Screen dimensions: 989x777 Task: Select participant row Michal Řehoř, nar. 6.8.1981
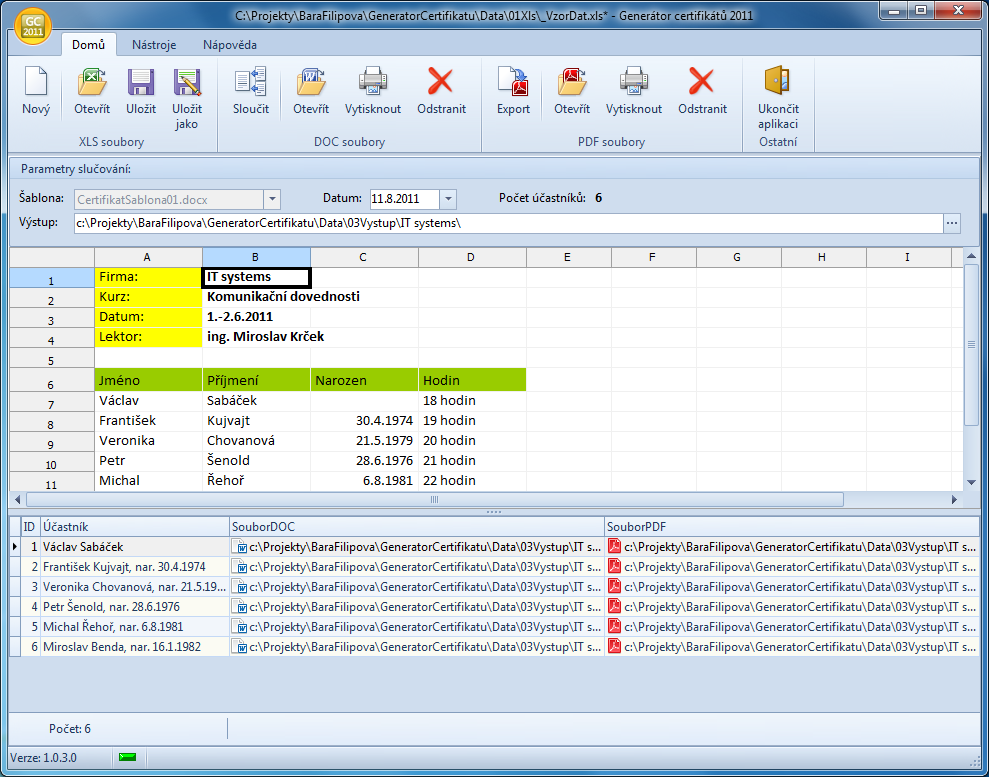[494, 626]
